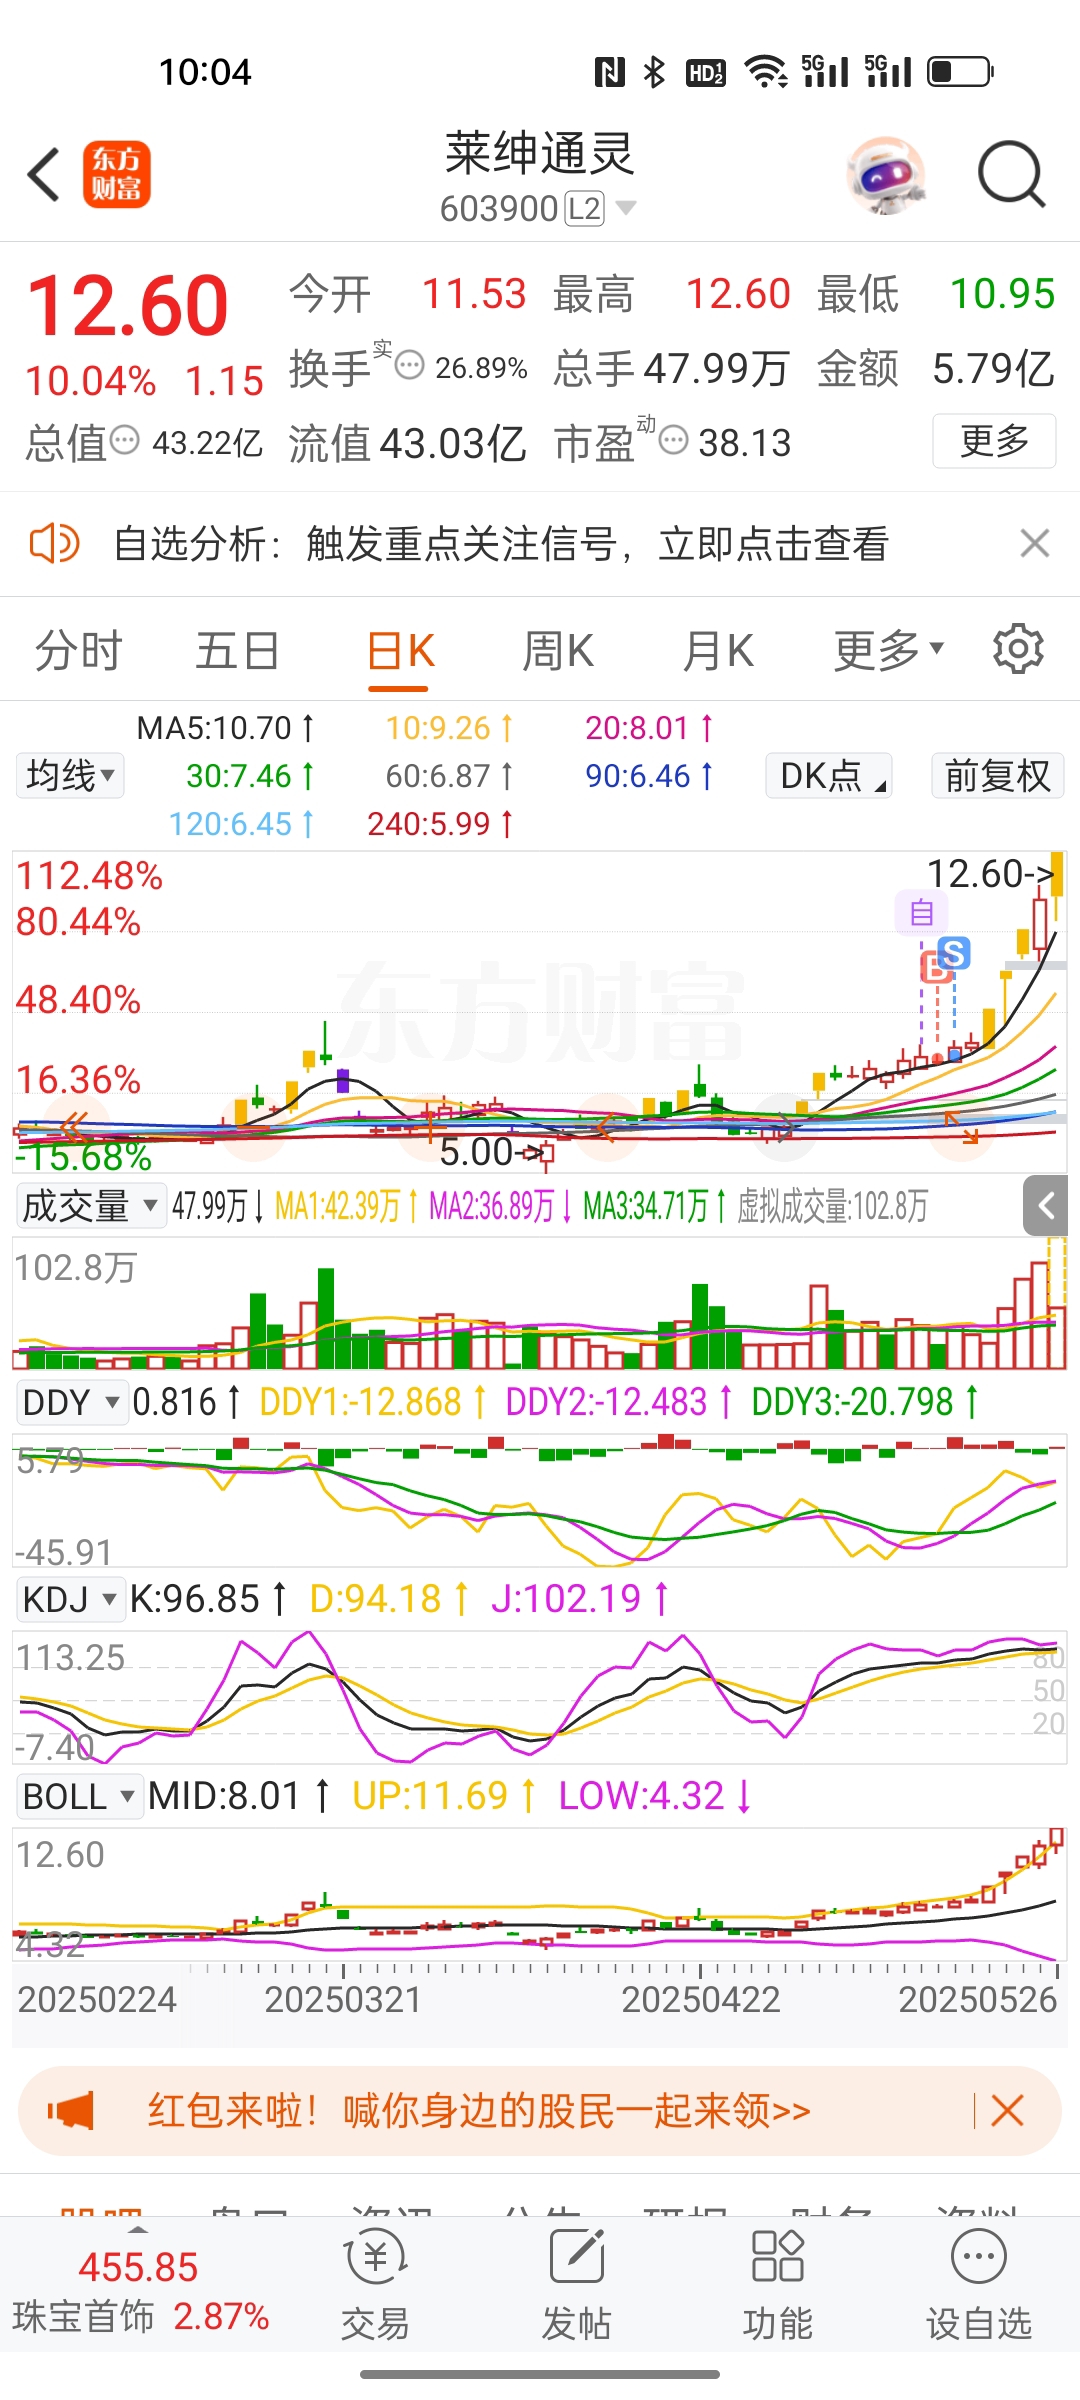
Task: Tap the UP:11.69 BOLL value
Action: (x=444, y=1796)
